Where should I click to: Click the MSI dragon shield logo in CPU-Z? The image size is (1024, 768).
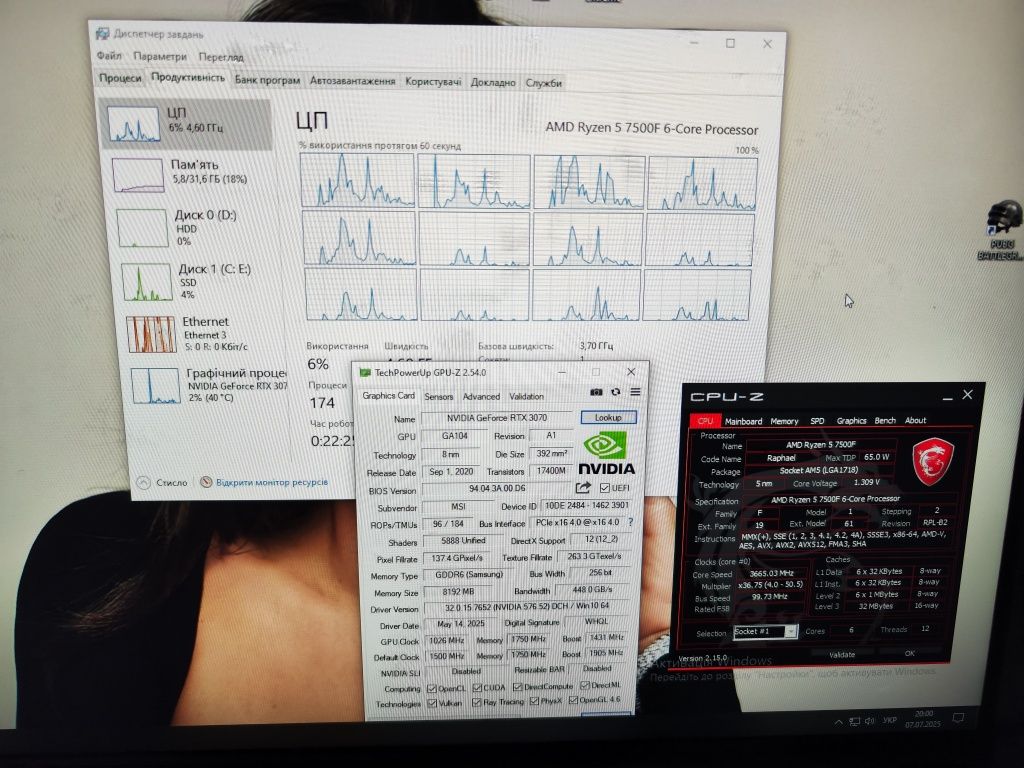pyautogui.click(x=933, y=462)
